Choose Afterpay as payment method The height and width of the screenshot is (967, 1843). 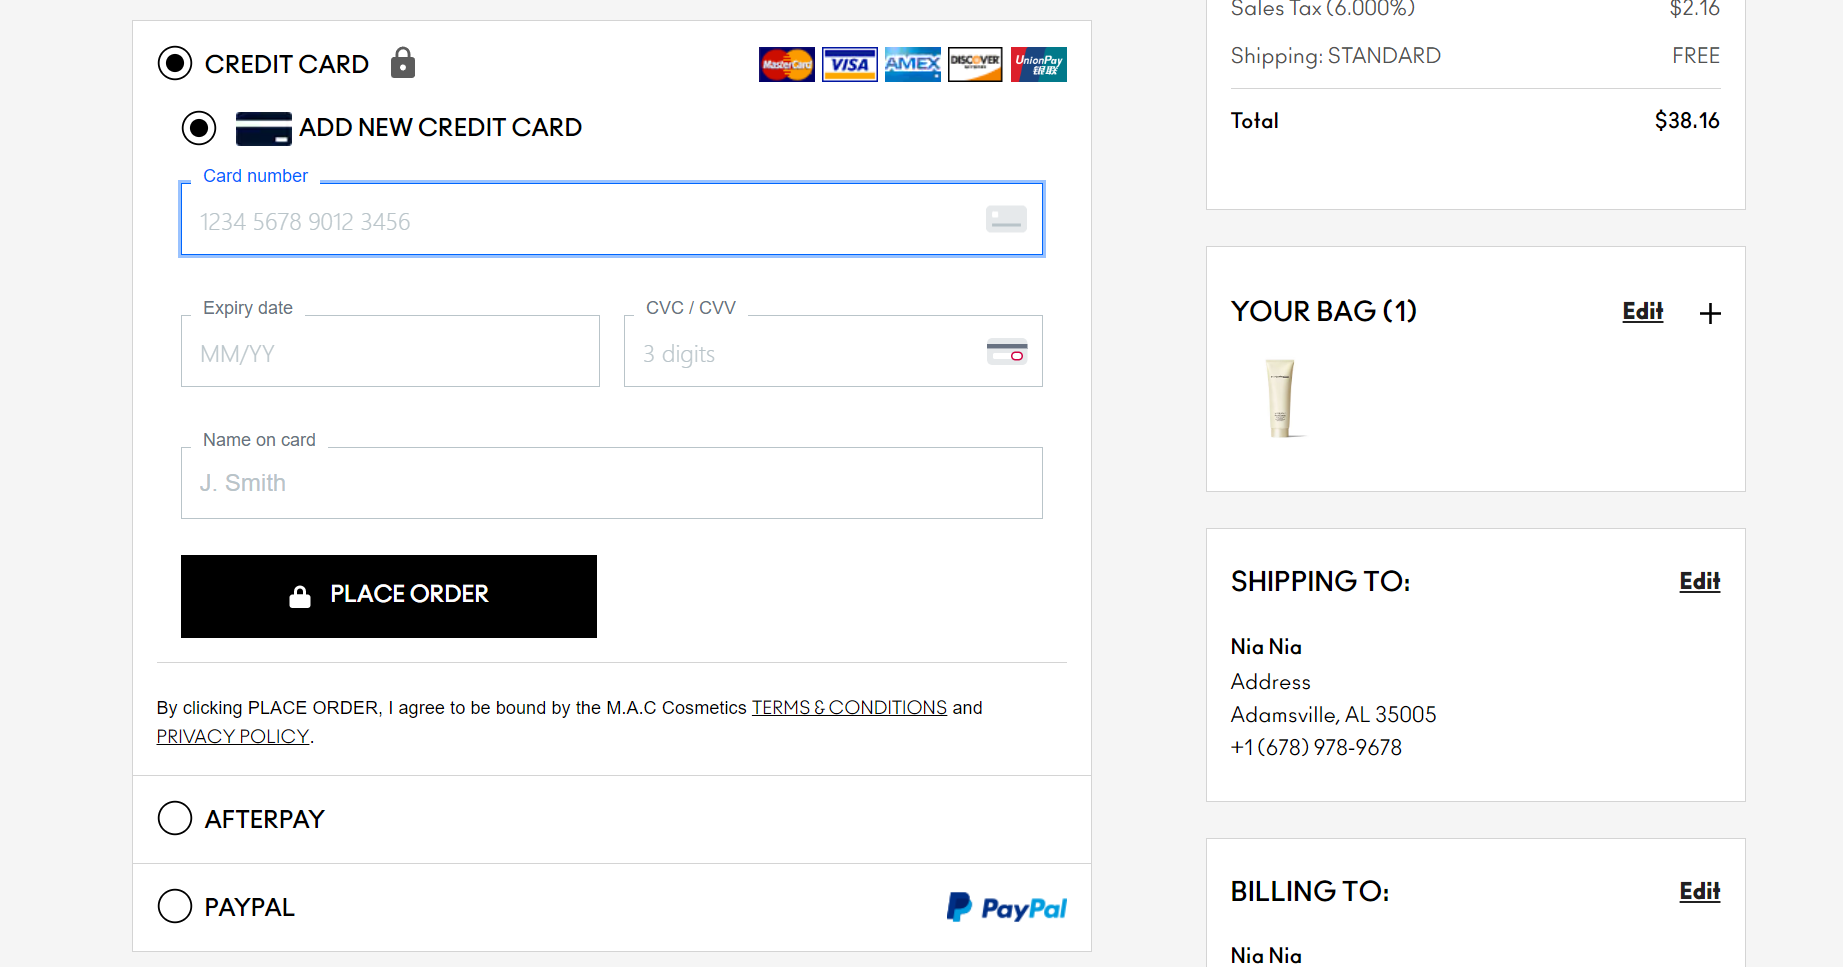pyautogui.click(x=175, y=818)
